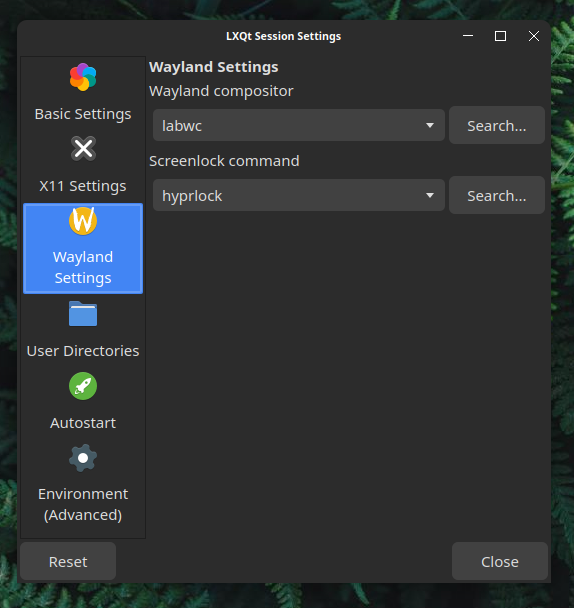The width and height of the screenshot is (574, 608).
Task: Click the Wayland yellow W icon
Action: [83, 221]
